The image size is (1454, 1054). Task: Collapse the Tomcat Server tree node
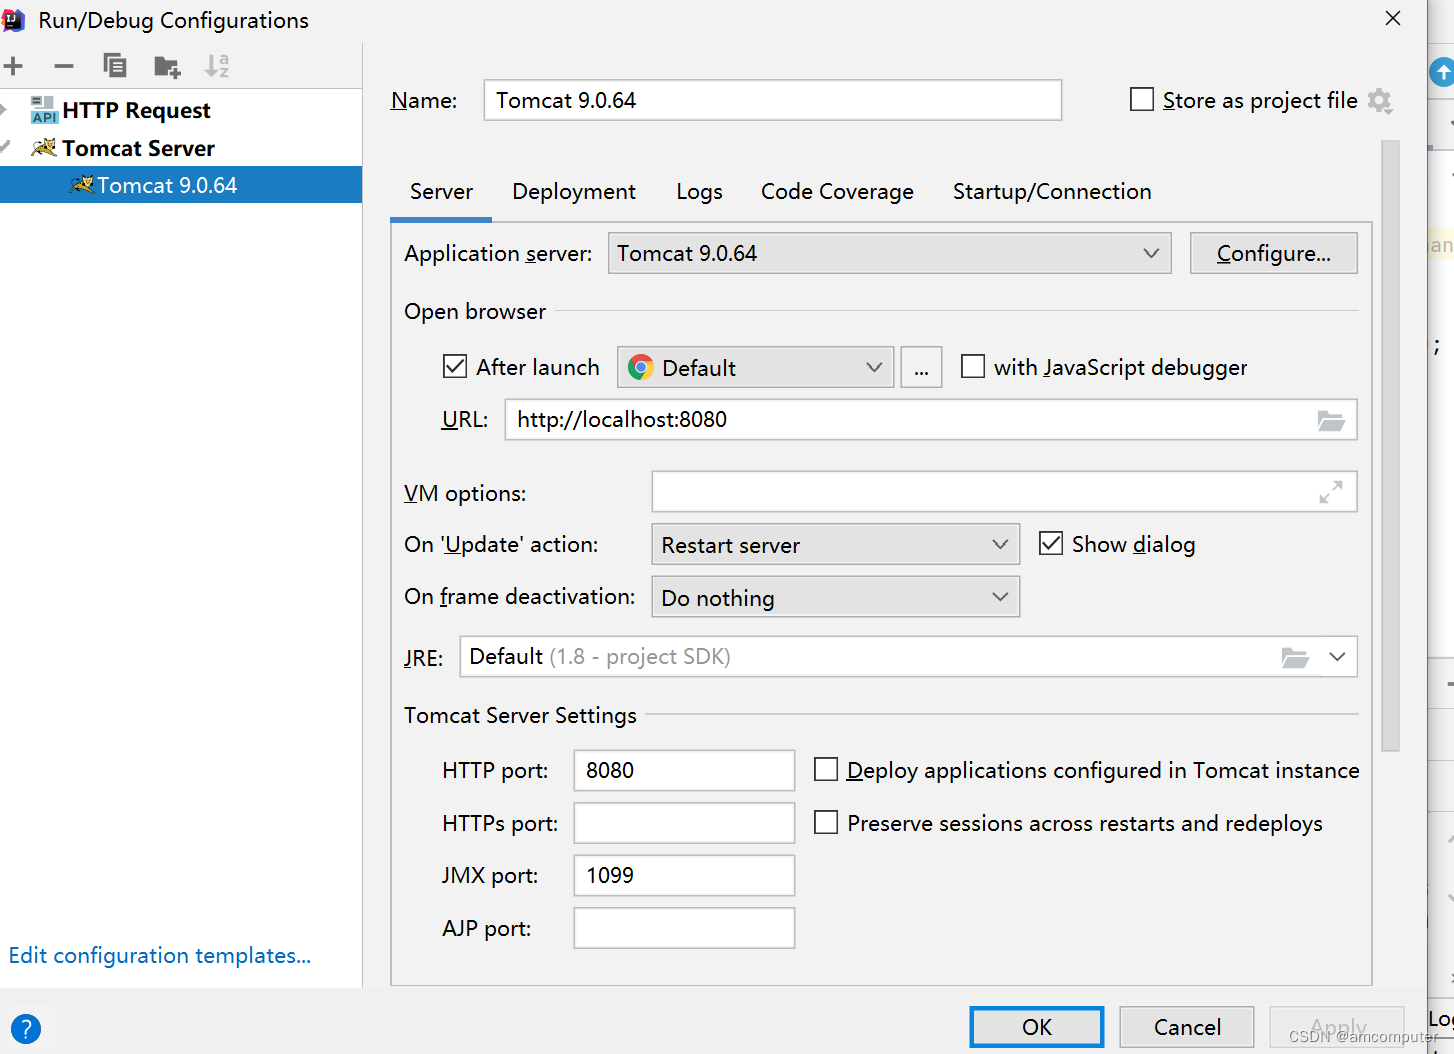[4, 148]
